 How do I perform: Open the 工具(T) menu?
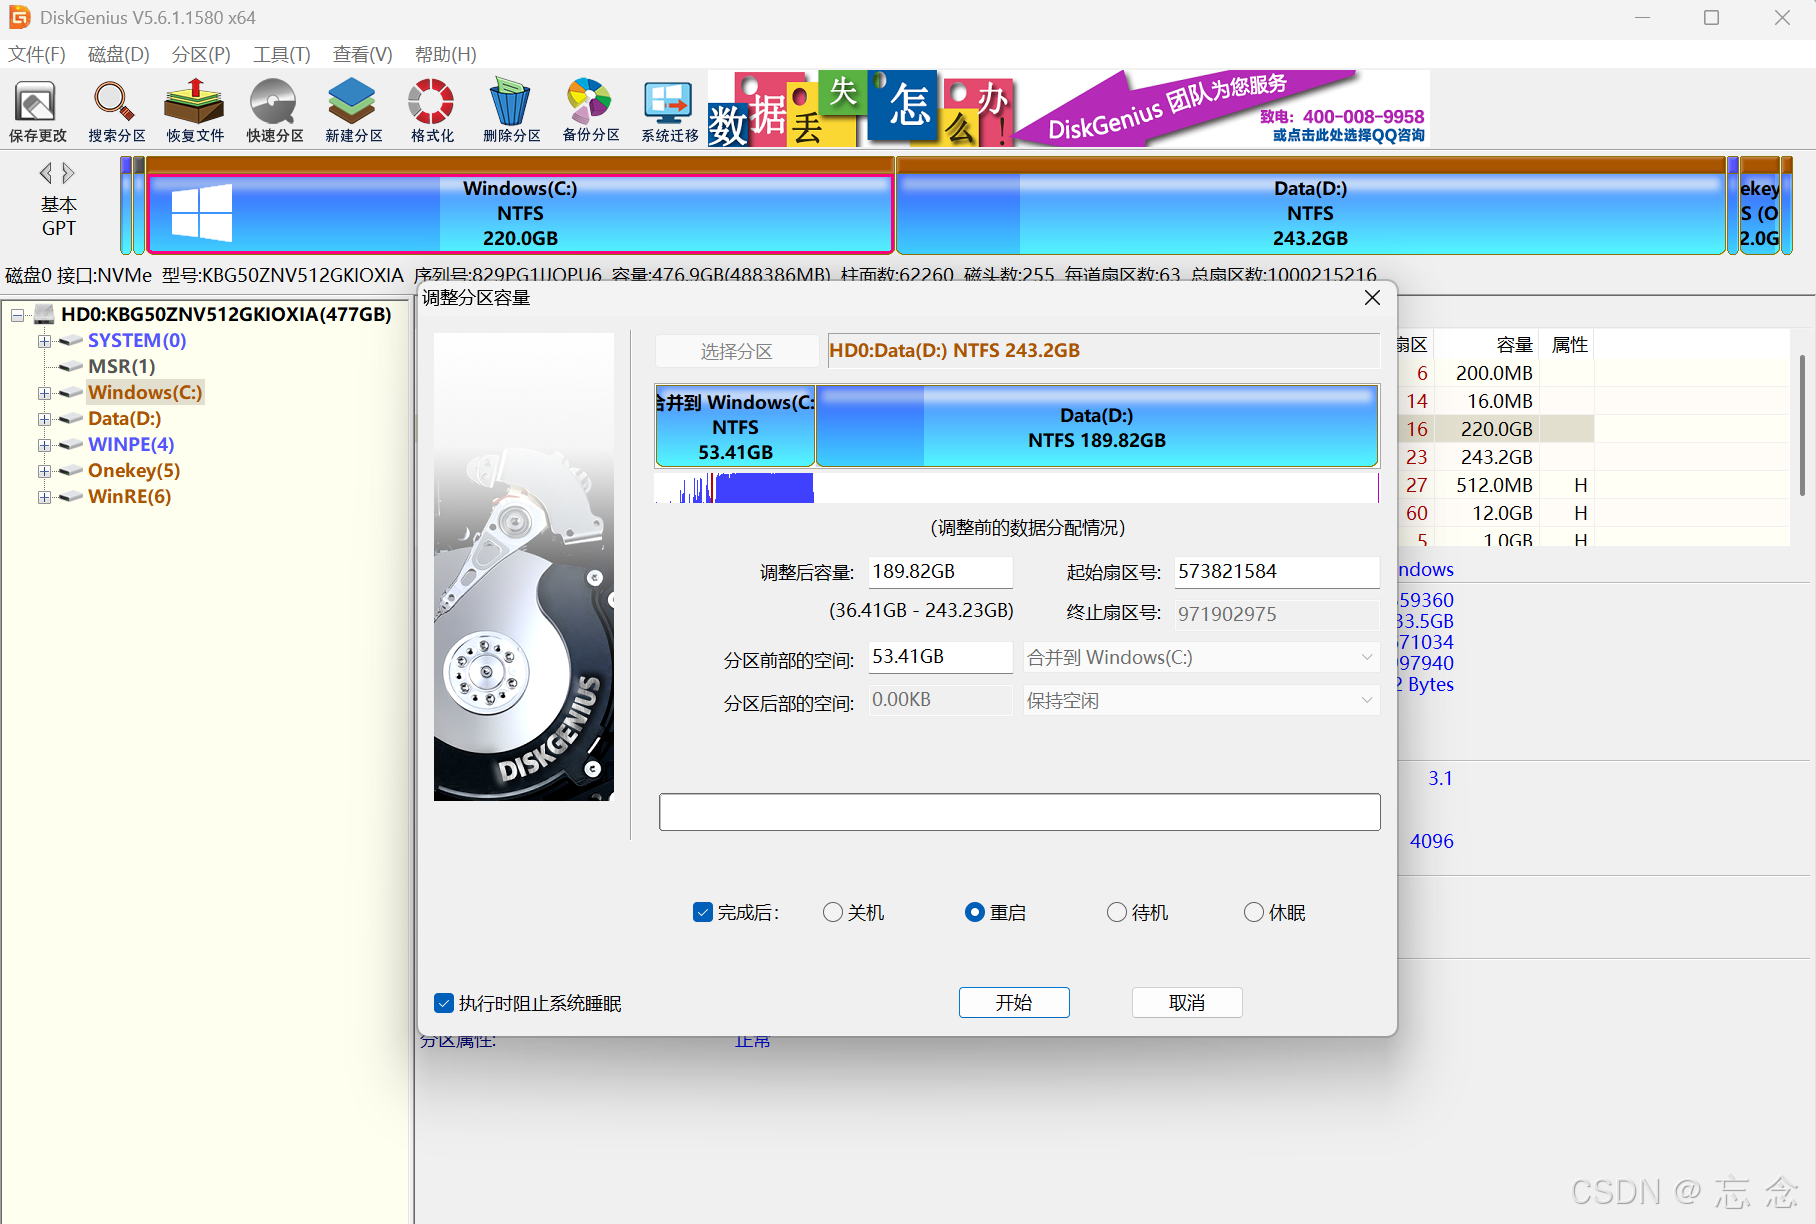pos(281,54)
